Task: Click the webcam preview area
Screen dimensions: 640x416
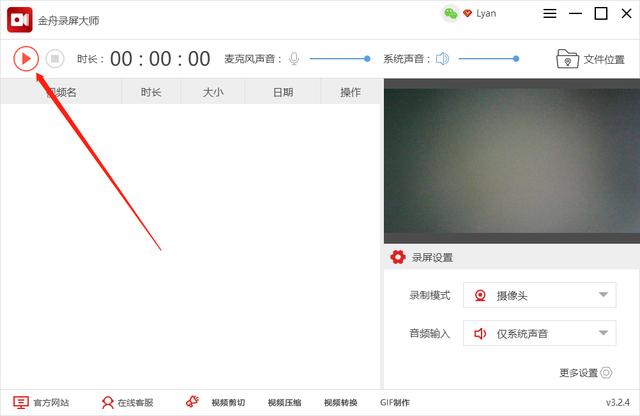Action: pyautogui.click(x=511, y=160)
